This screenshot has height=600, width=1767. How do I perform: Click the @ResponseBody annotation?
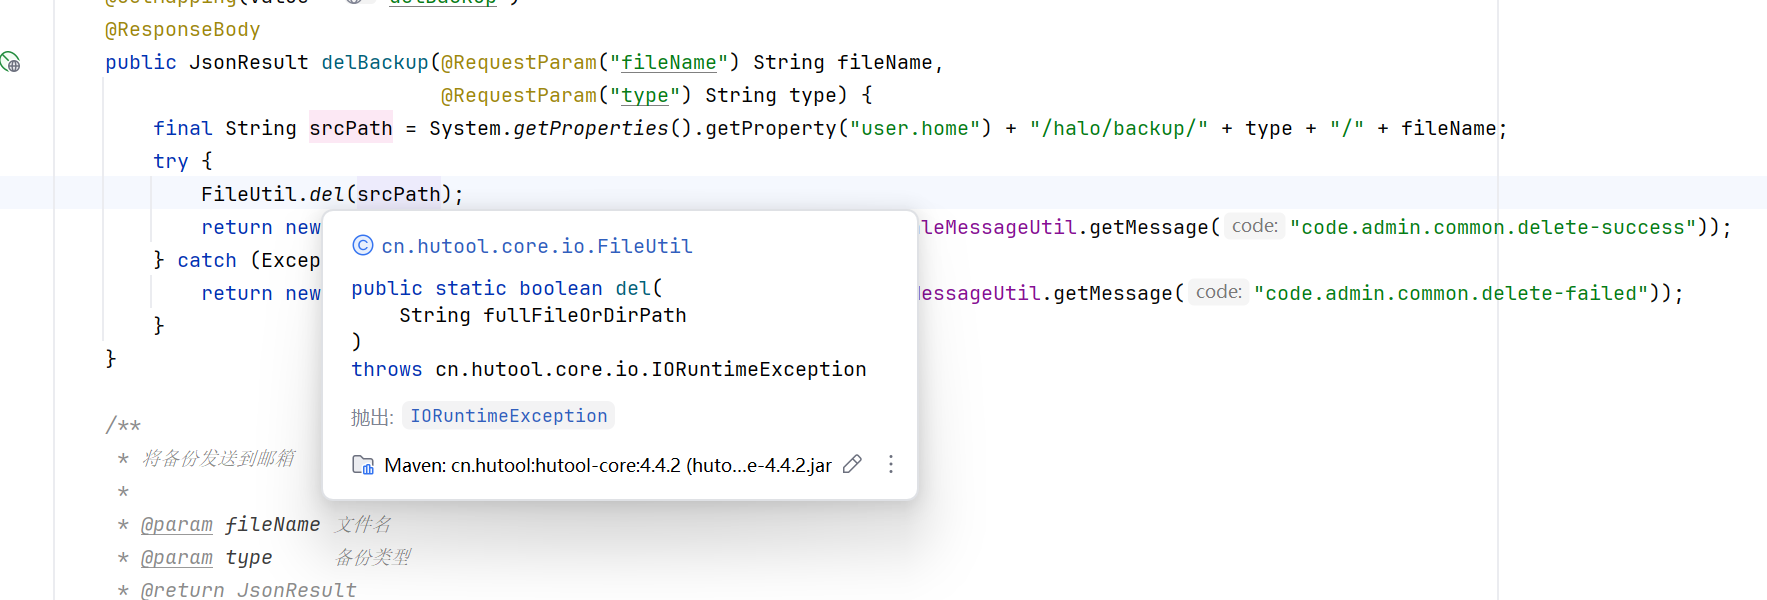pos(182,30)
